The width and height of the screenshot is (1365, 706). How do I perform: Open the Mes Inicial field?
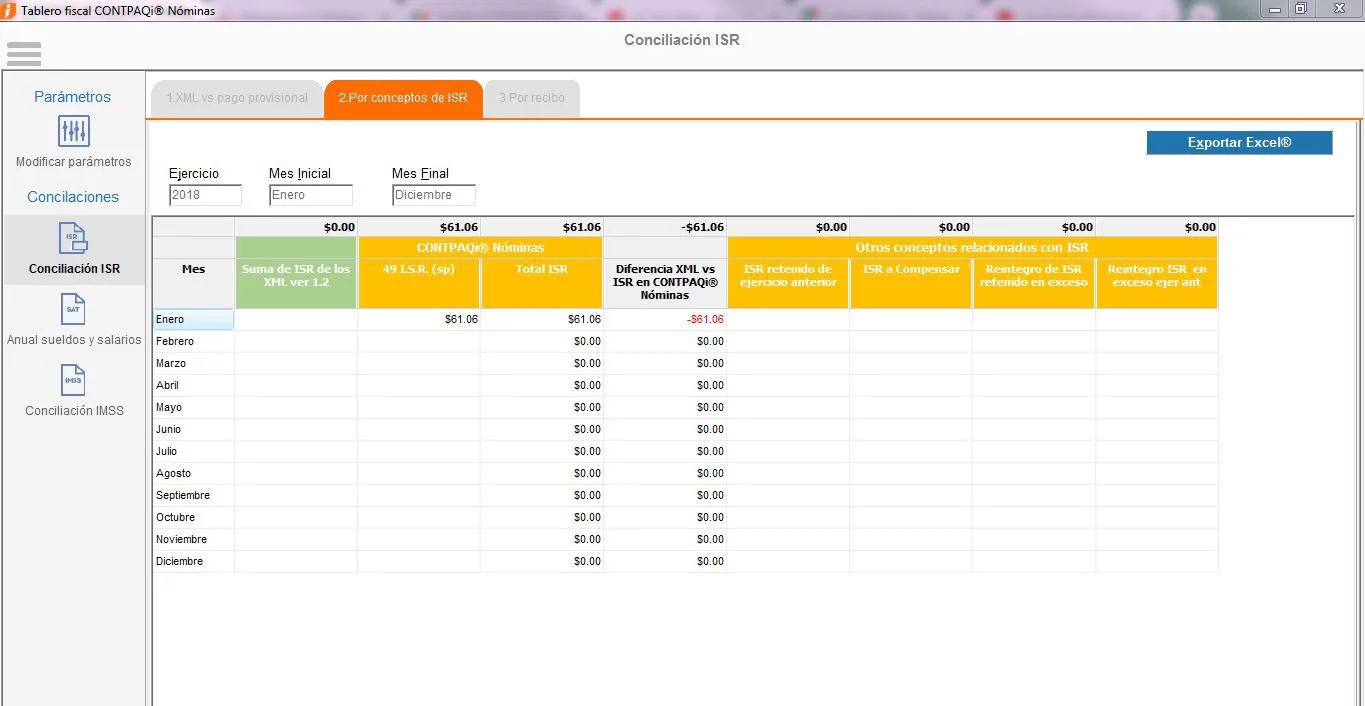310,195
